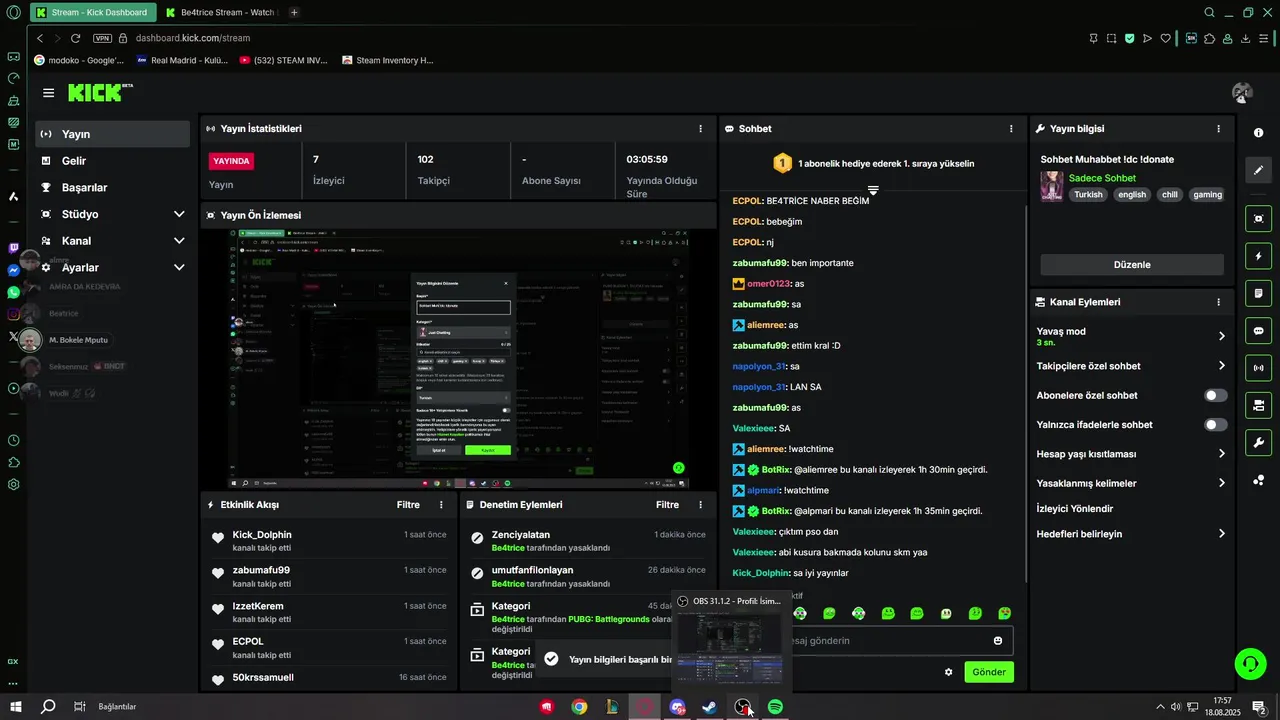Open Messenger in the Opera sidebar
1280x720 pixels.
(13, 270)
